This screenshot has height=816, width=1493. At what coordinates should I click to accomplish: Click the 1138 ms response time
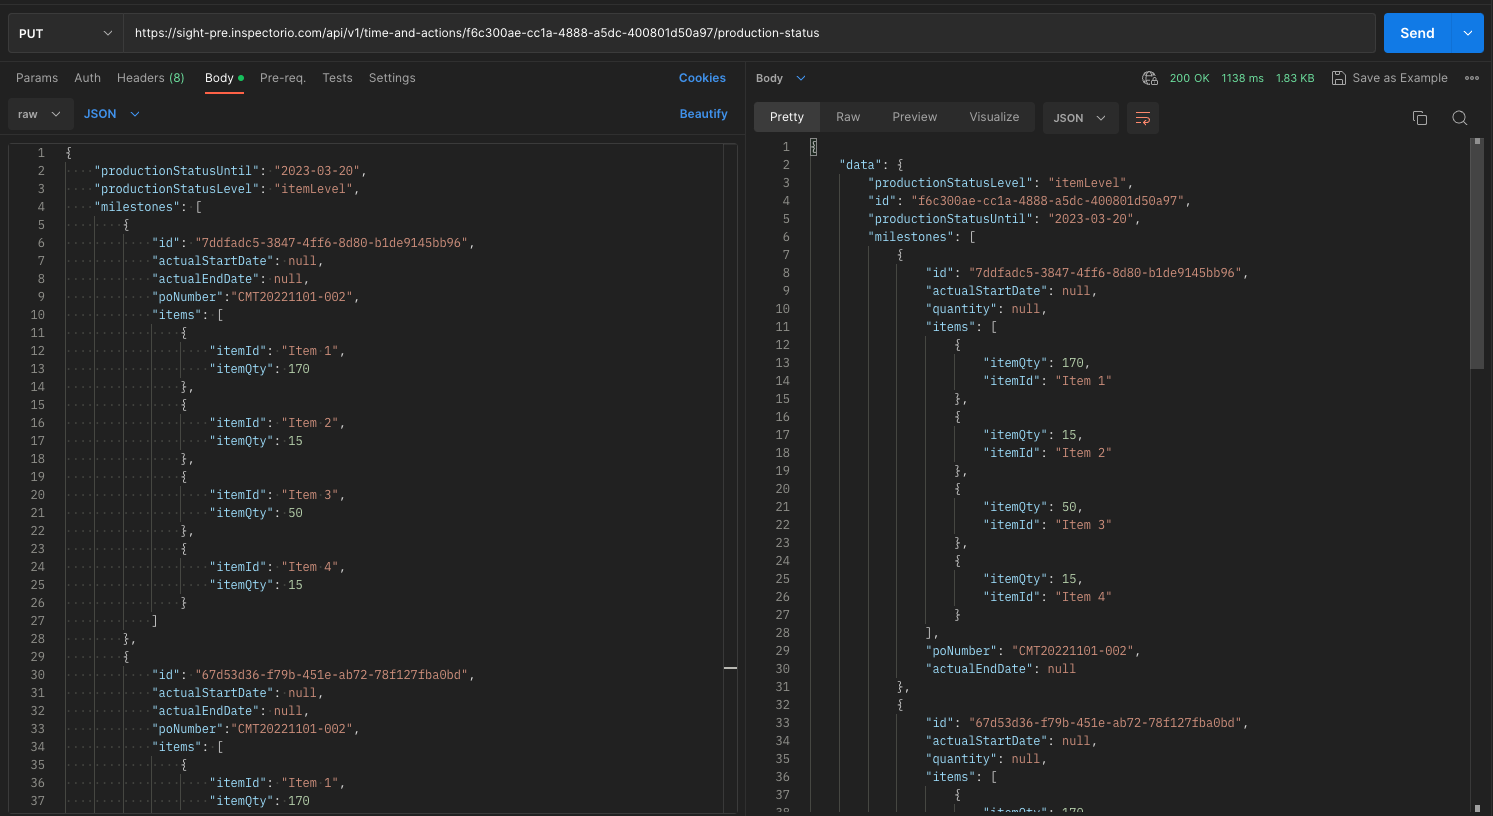(1242, 78)
